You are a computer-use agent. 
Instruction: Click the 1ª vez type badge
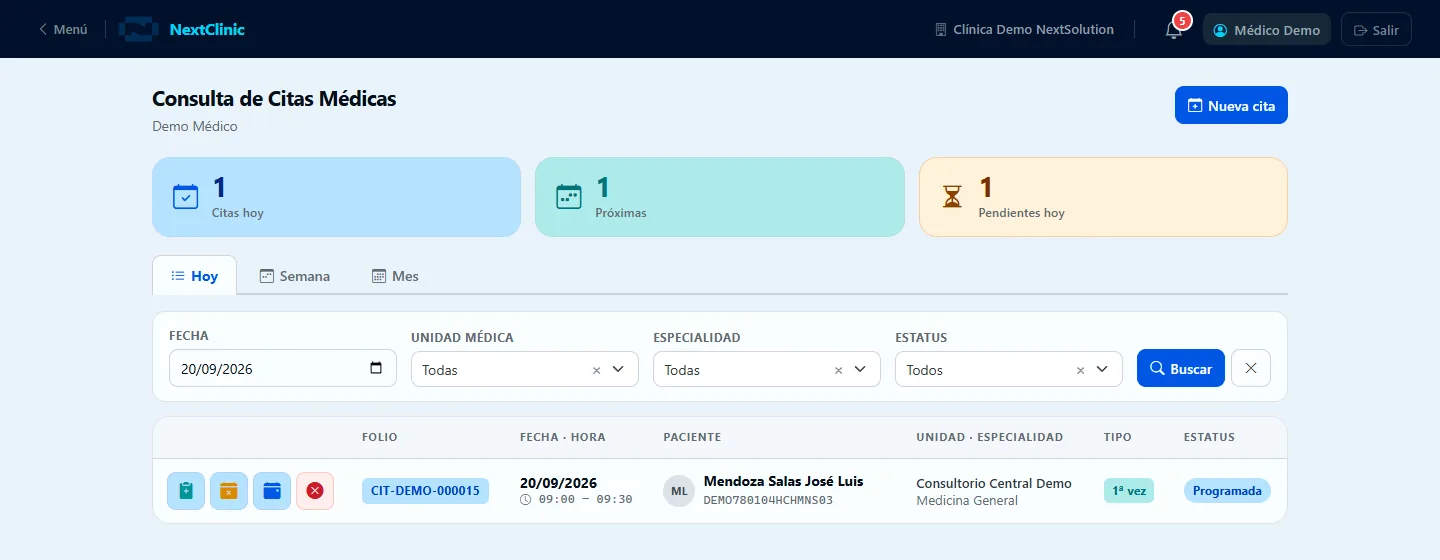[x=1129, y=491]
